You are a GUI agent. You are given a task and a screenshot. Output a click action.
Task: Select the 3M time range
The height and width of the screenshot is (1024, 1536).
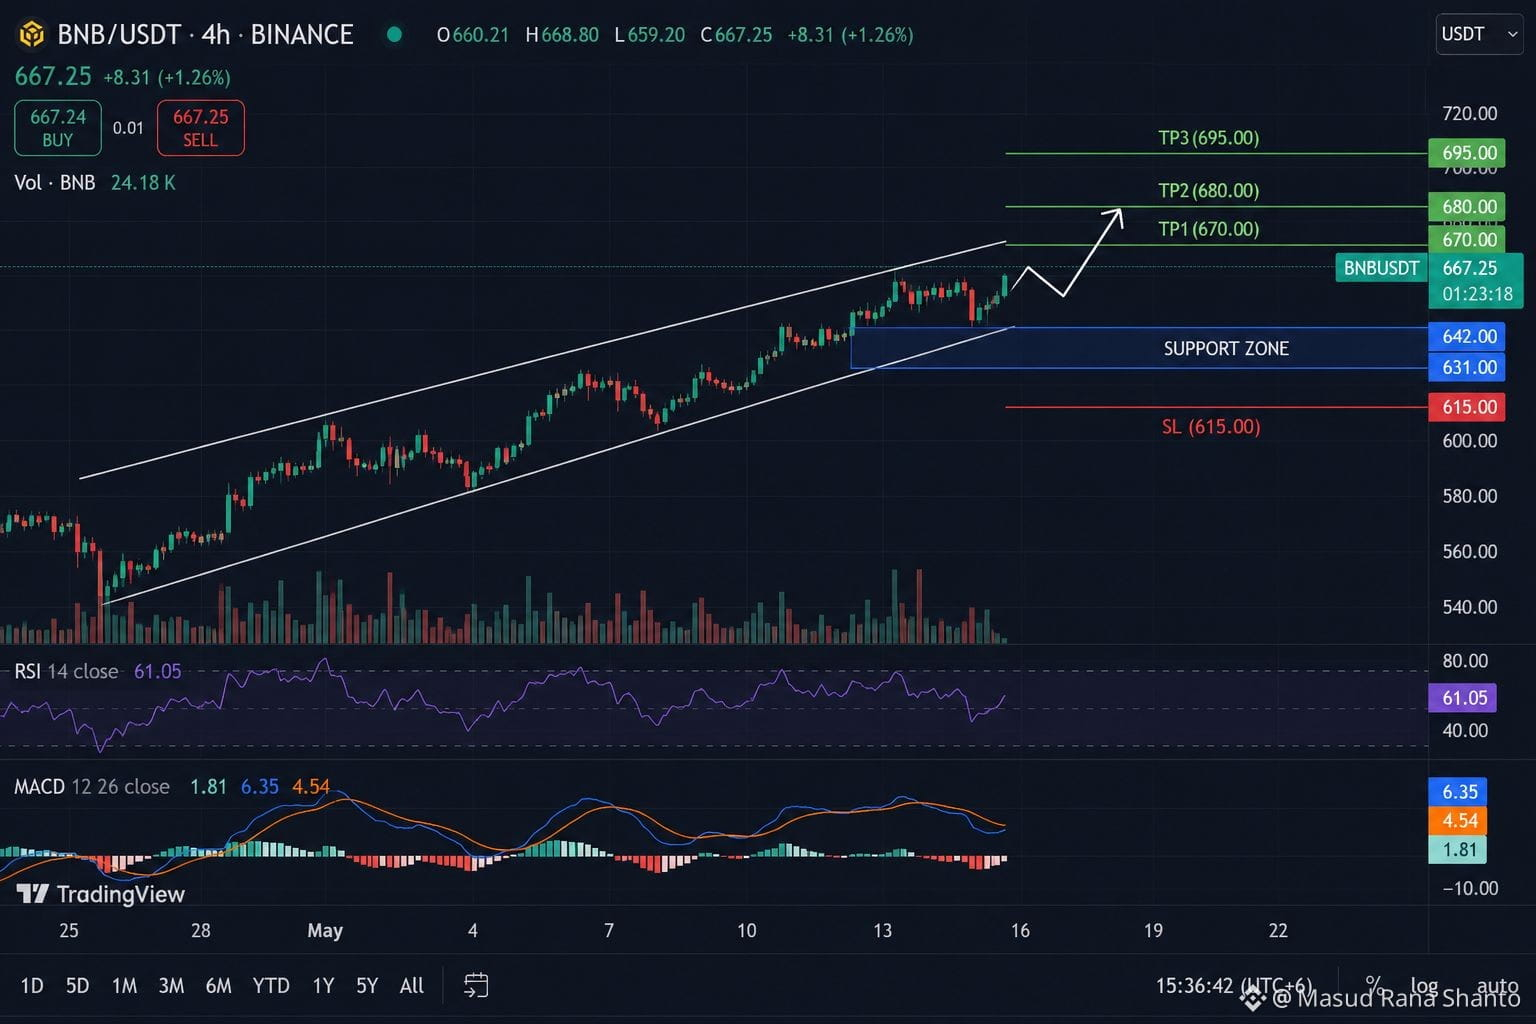point(171,986)
